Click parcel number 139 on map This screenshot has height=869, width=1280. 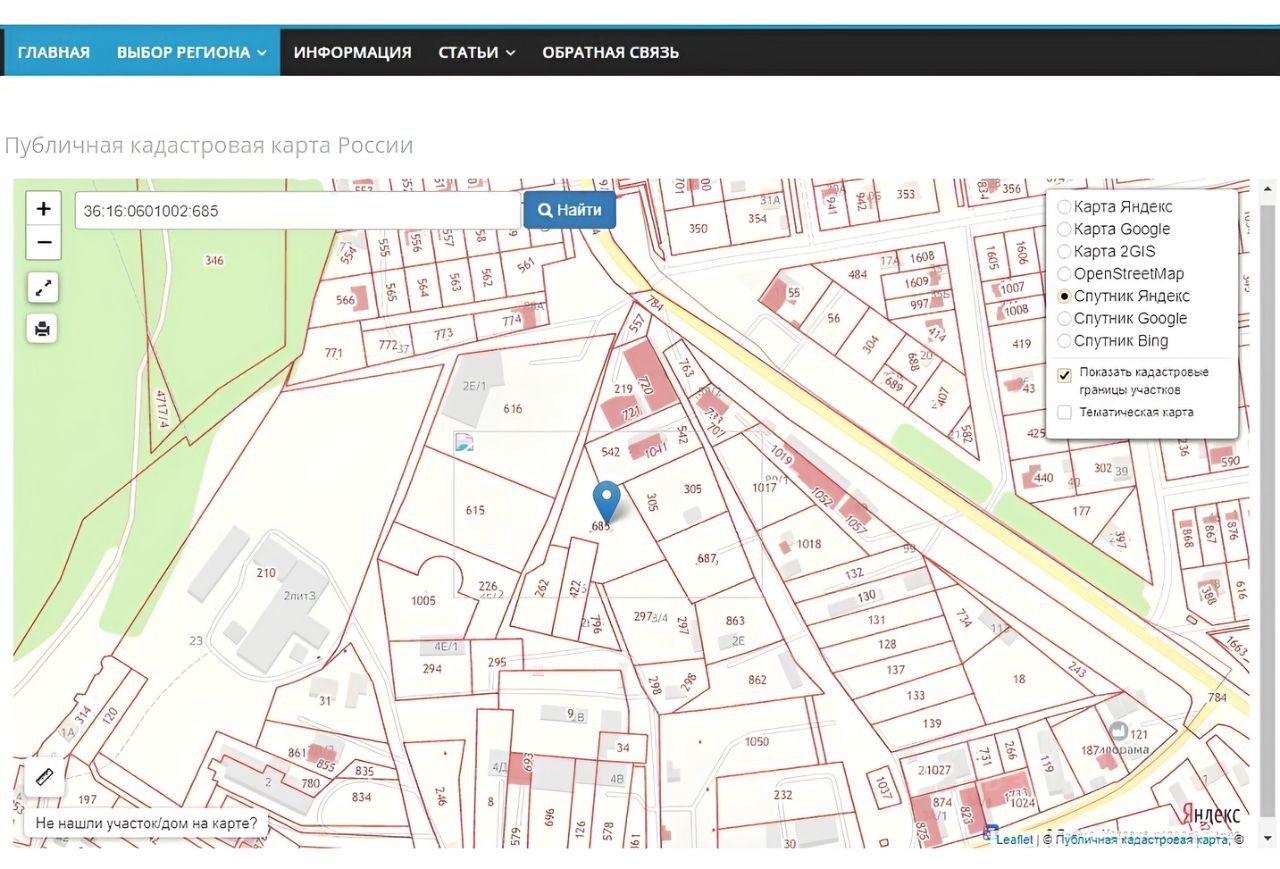[x=932, y=723]
